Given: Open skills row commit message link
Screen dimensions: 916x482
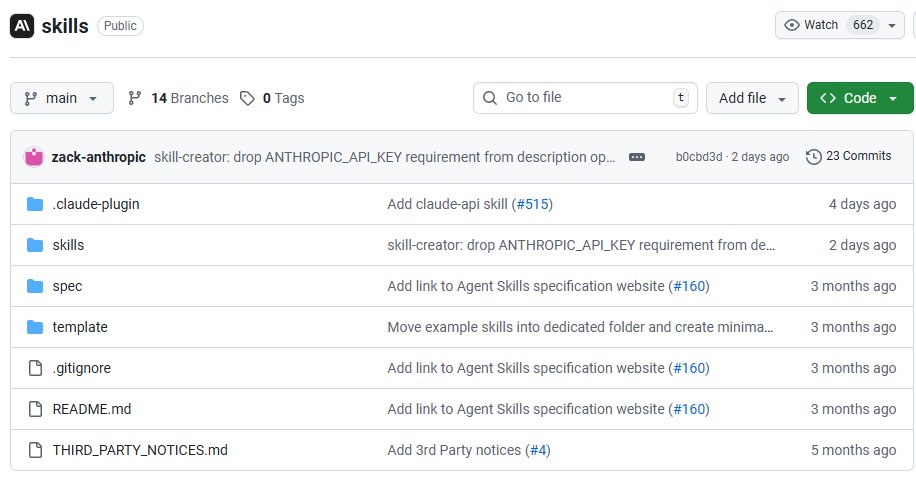Looking at the screenshot, I should tap(581, 245).
